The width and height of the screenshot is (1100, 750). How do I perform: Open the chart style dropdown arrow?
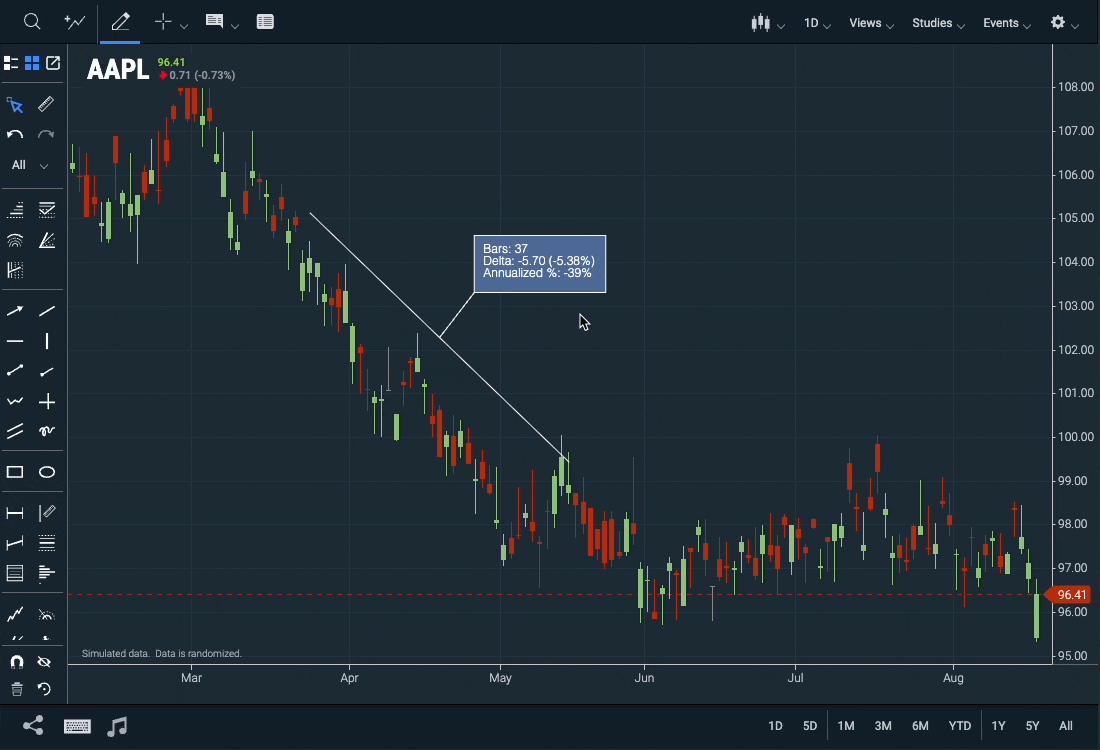(x=781, y=26)
